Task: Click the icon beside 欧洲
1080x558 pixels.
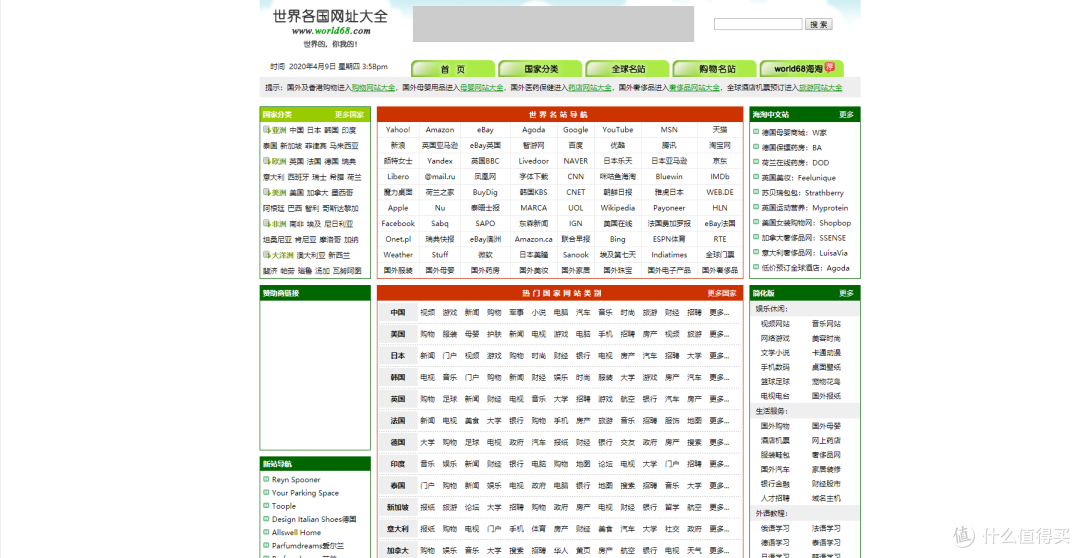Action: coord(266,161)
